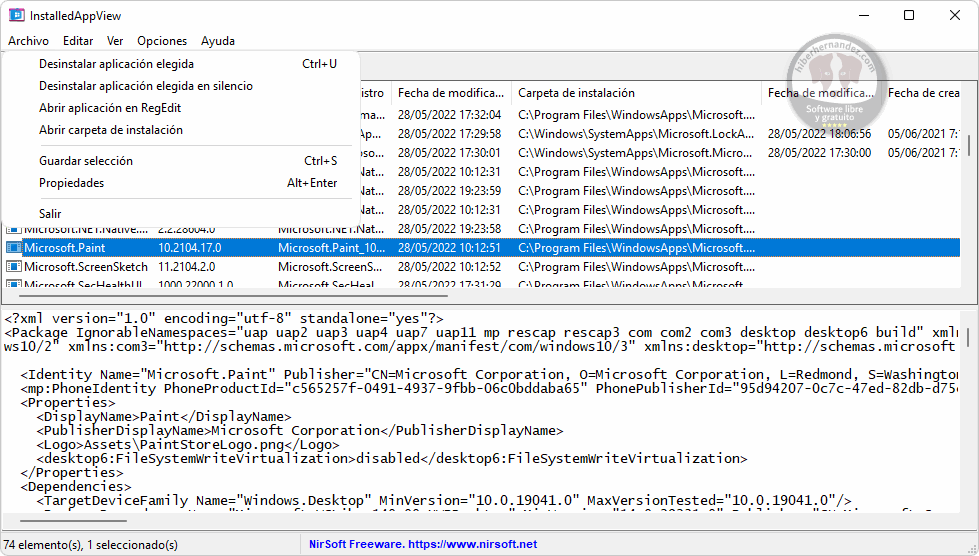The width and height of the screenshot is (979, 556).
Task: Click the TargetDeviceFamily XML line
Action: pyautogui.click(x=444, y=500)
